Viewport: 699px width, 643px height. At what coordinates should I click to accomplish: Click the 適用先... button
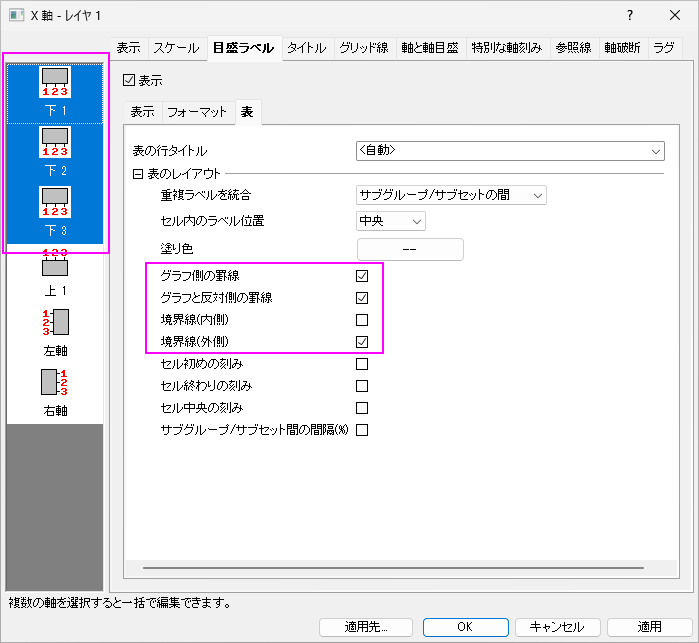point(366,627)
